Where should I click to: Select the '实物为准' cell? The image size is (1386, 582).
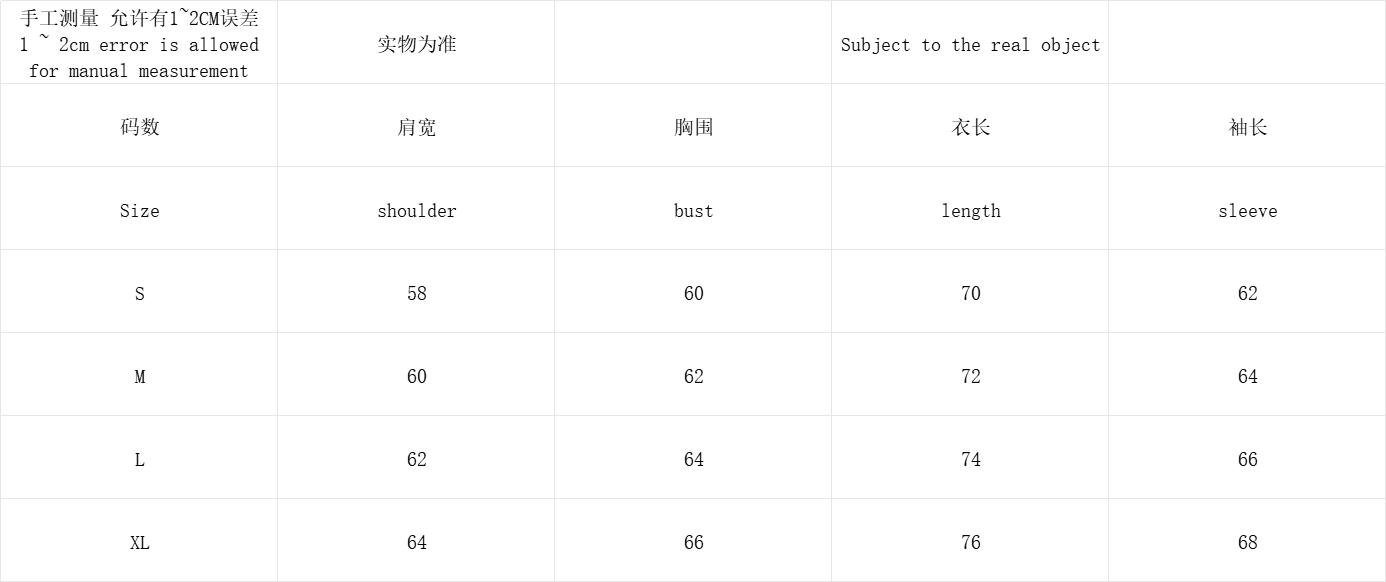[416, 45]
